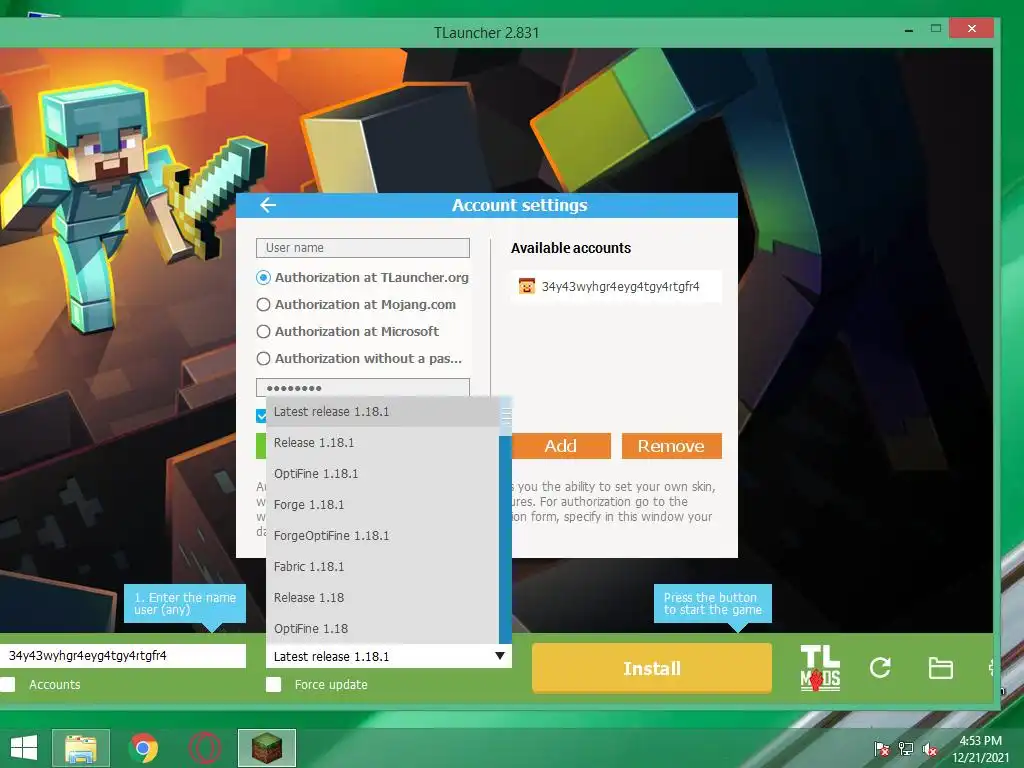Choose Latest release 1.18.1 from list
This screenshot has width=1024, height=768.
point(383,411)
